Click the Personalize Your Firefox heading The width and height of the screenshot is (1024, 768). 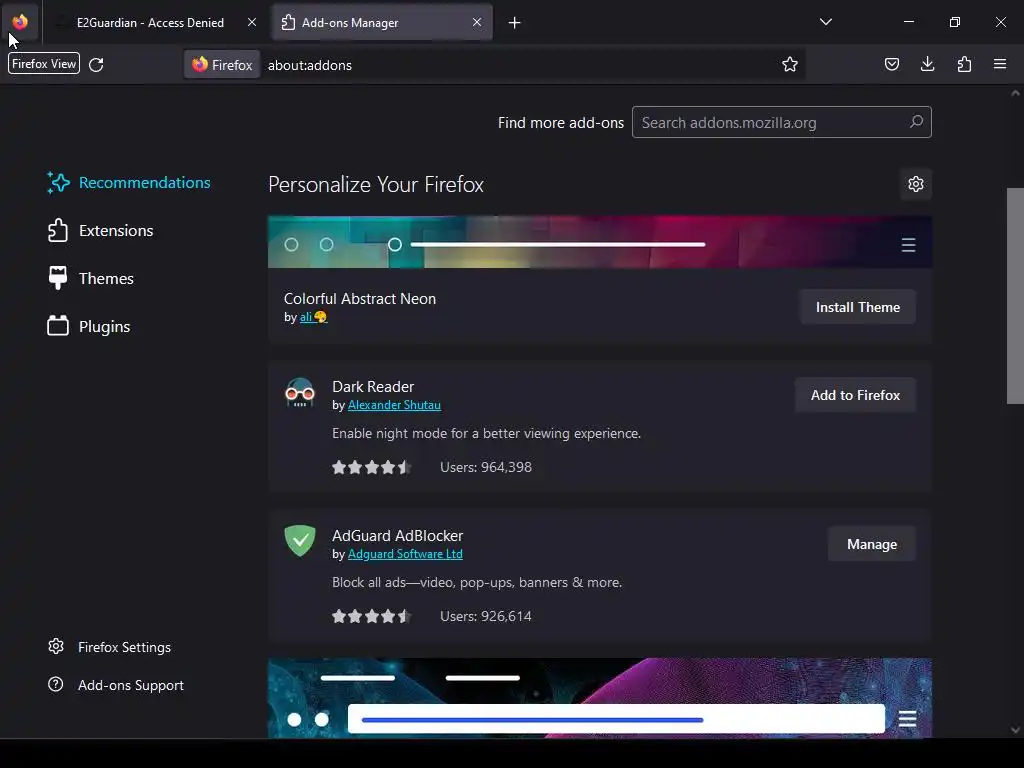[376, 185]
